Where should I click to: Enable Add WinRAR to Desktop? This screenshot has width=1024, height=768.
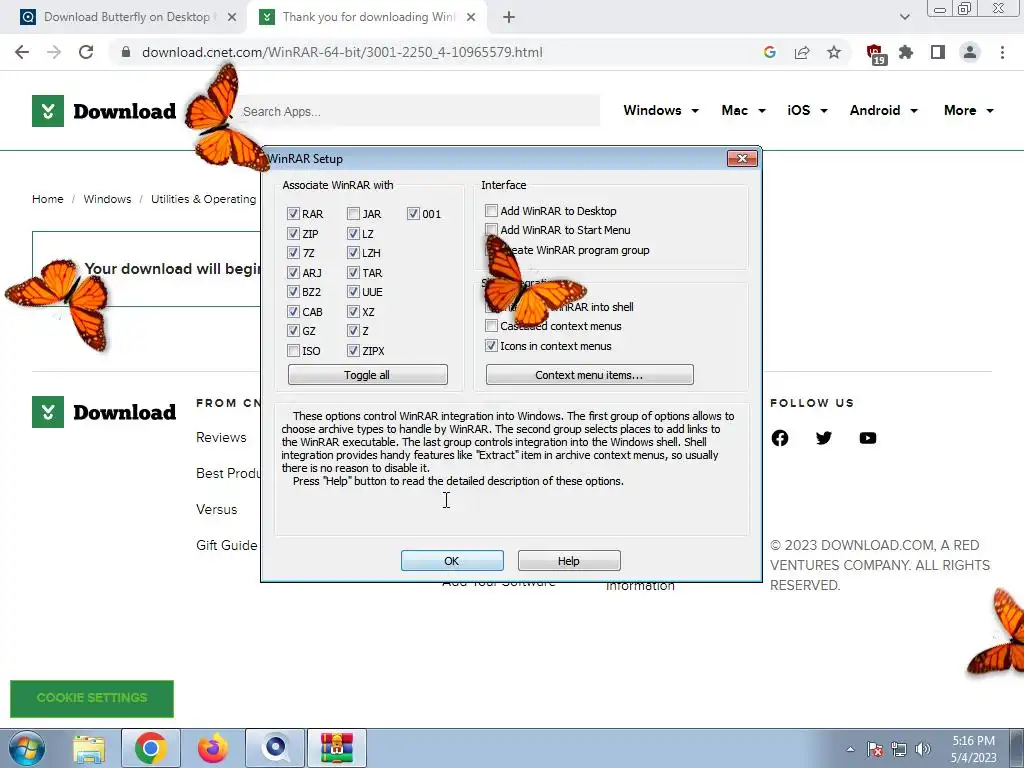click(x=492, y=210)
